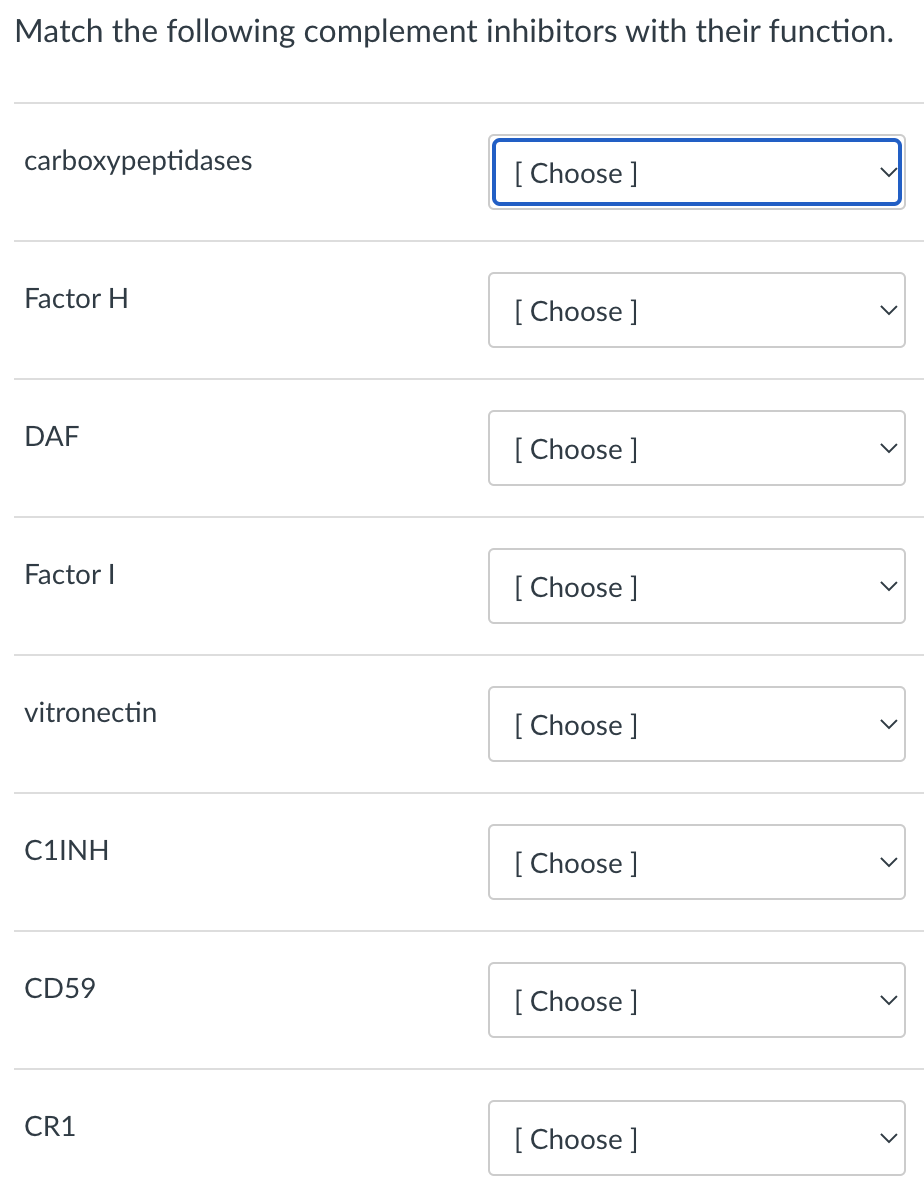Click the chevron on the CR1 dropdown

tap(888, 1138)
